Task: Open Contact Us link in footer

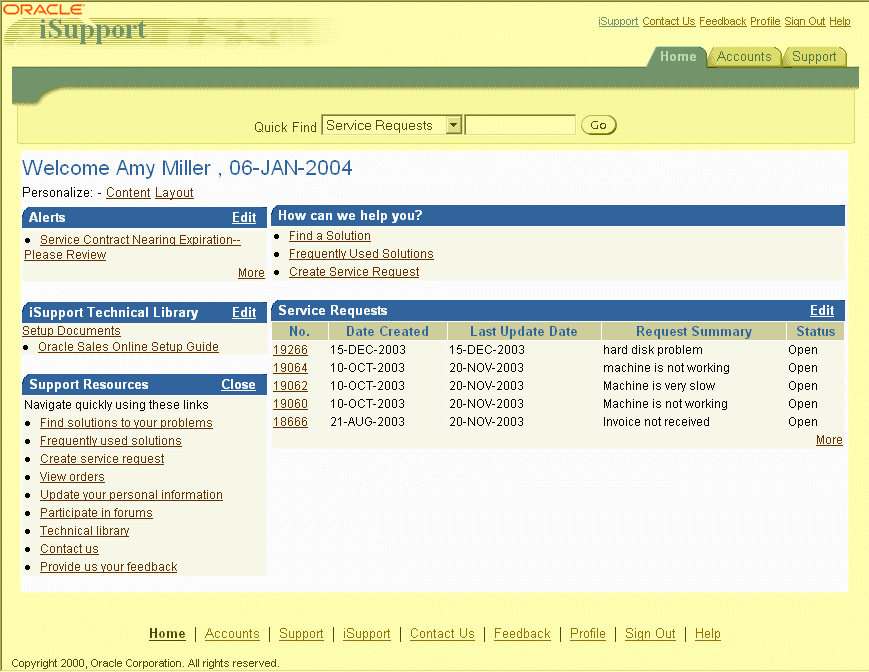Action: tap(442, 633)
